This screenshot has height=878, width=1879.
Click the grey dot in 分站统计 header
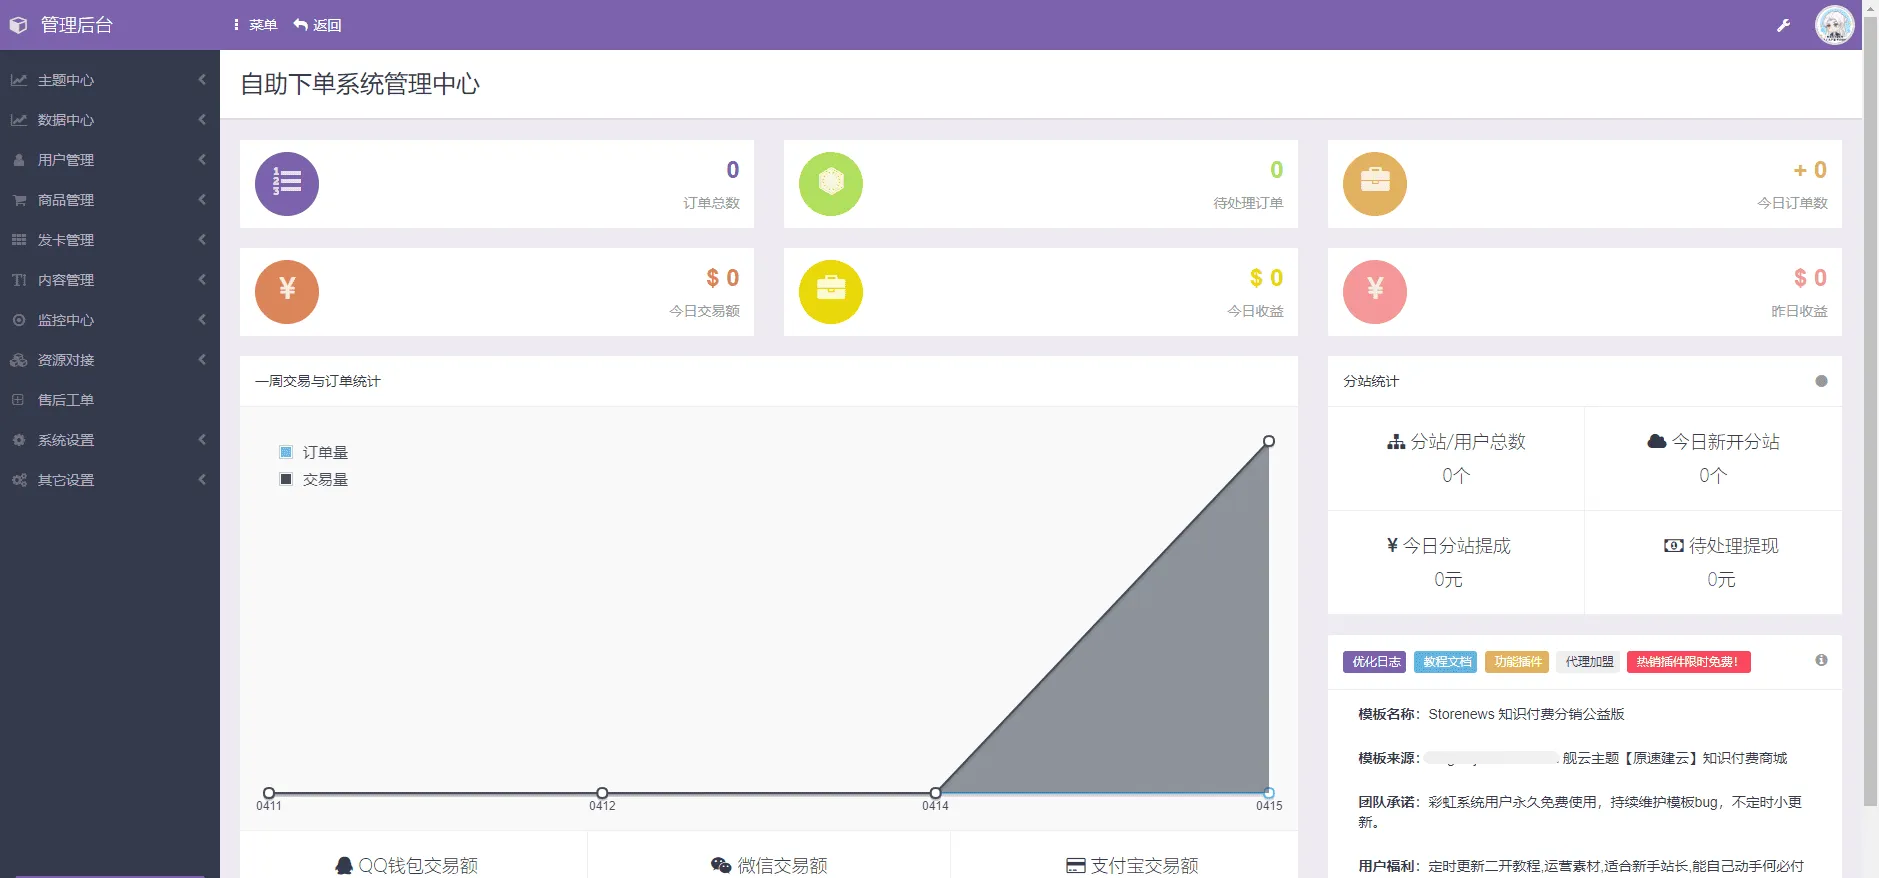pyautogui.click(x=1821, y=381)
